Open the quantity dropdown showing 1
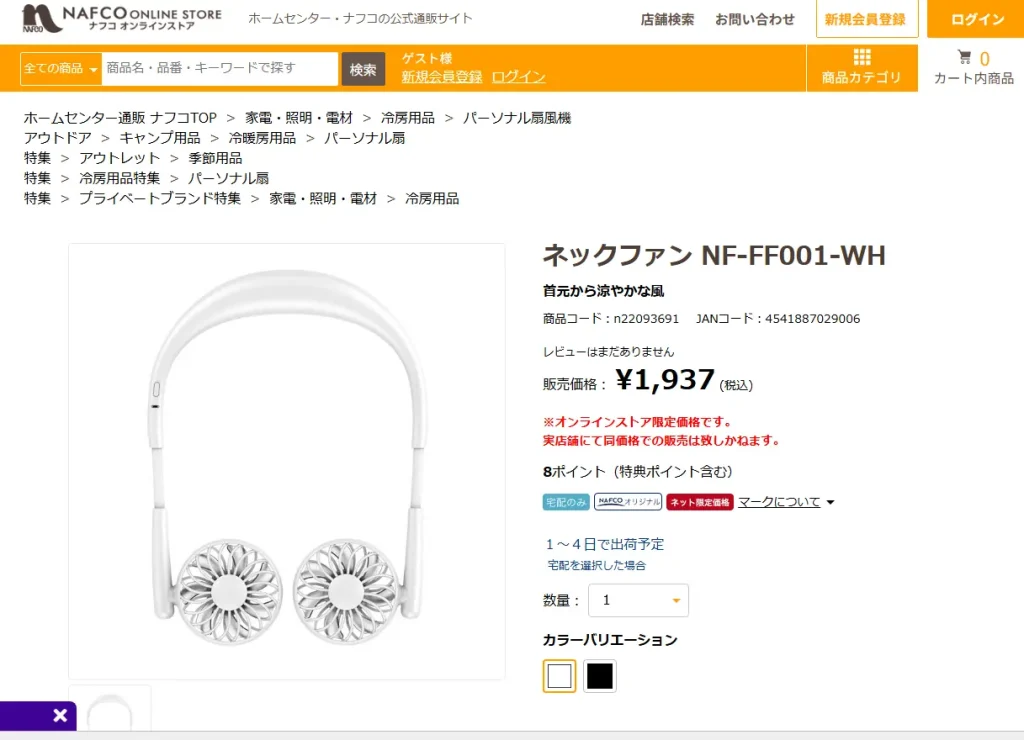This screenshot has width=1024, height=740. point(638,600)
